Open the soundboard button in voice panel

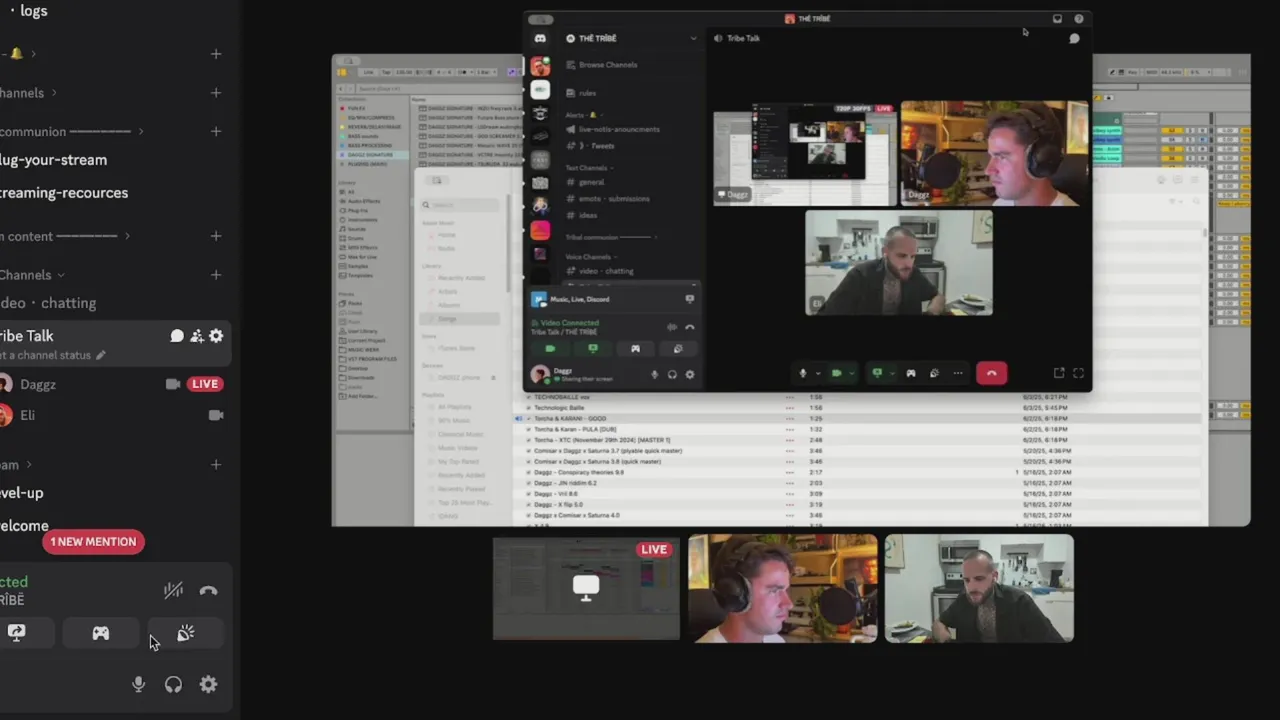click(x=186, y=633)
